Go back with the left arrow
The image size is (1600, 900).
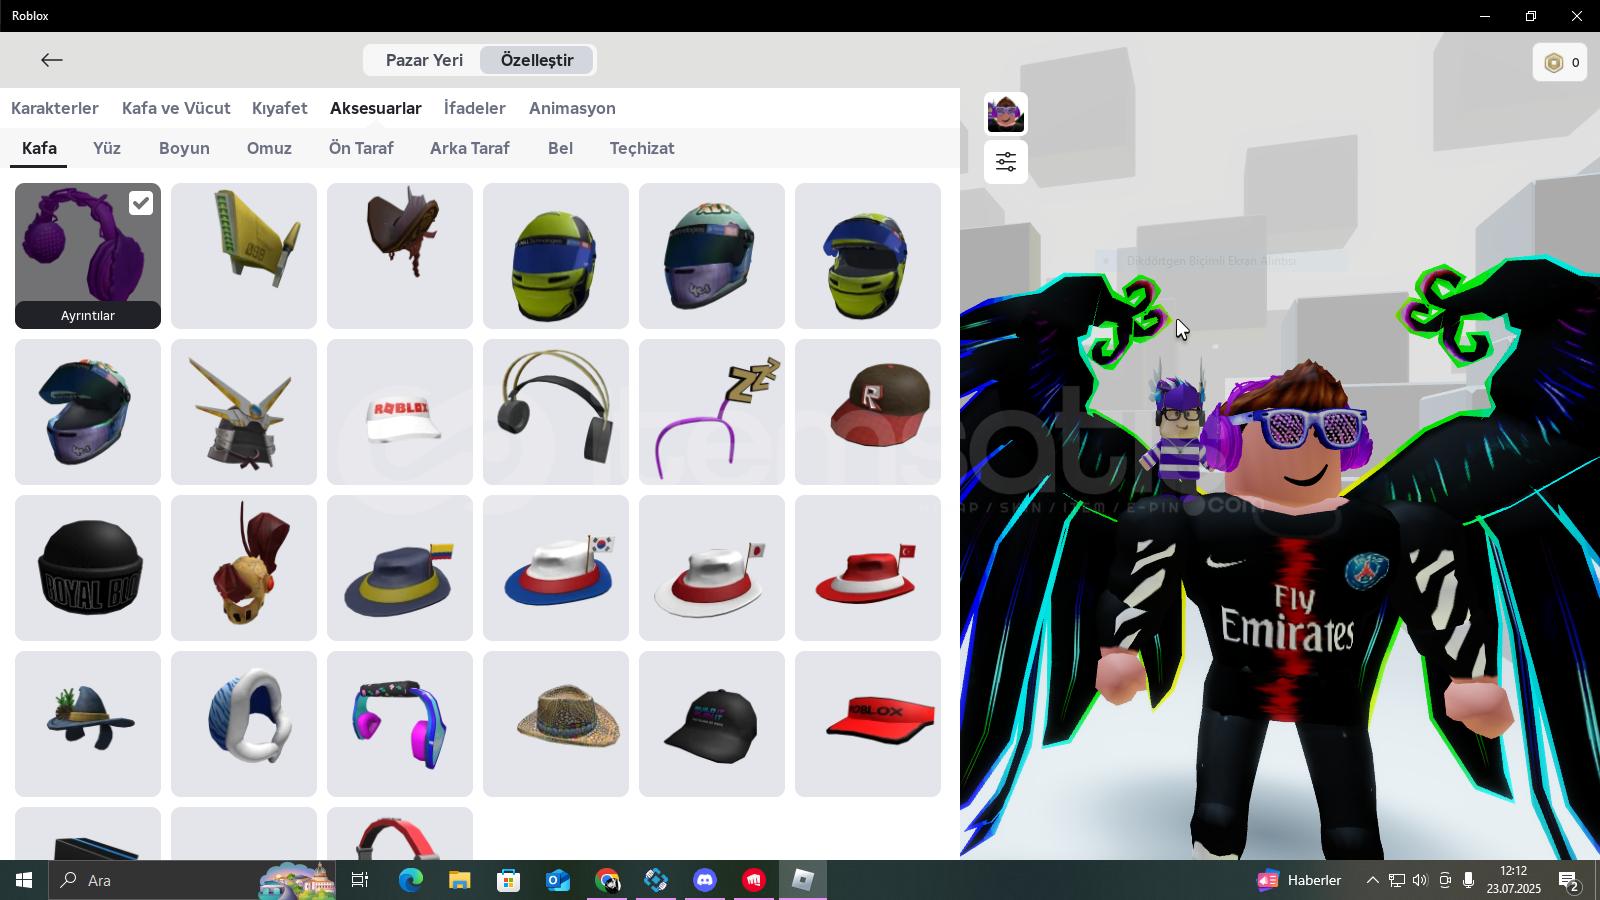pyautogui.click(x=52, y=60)
